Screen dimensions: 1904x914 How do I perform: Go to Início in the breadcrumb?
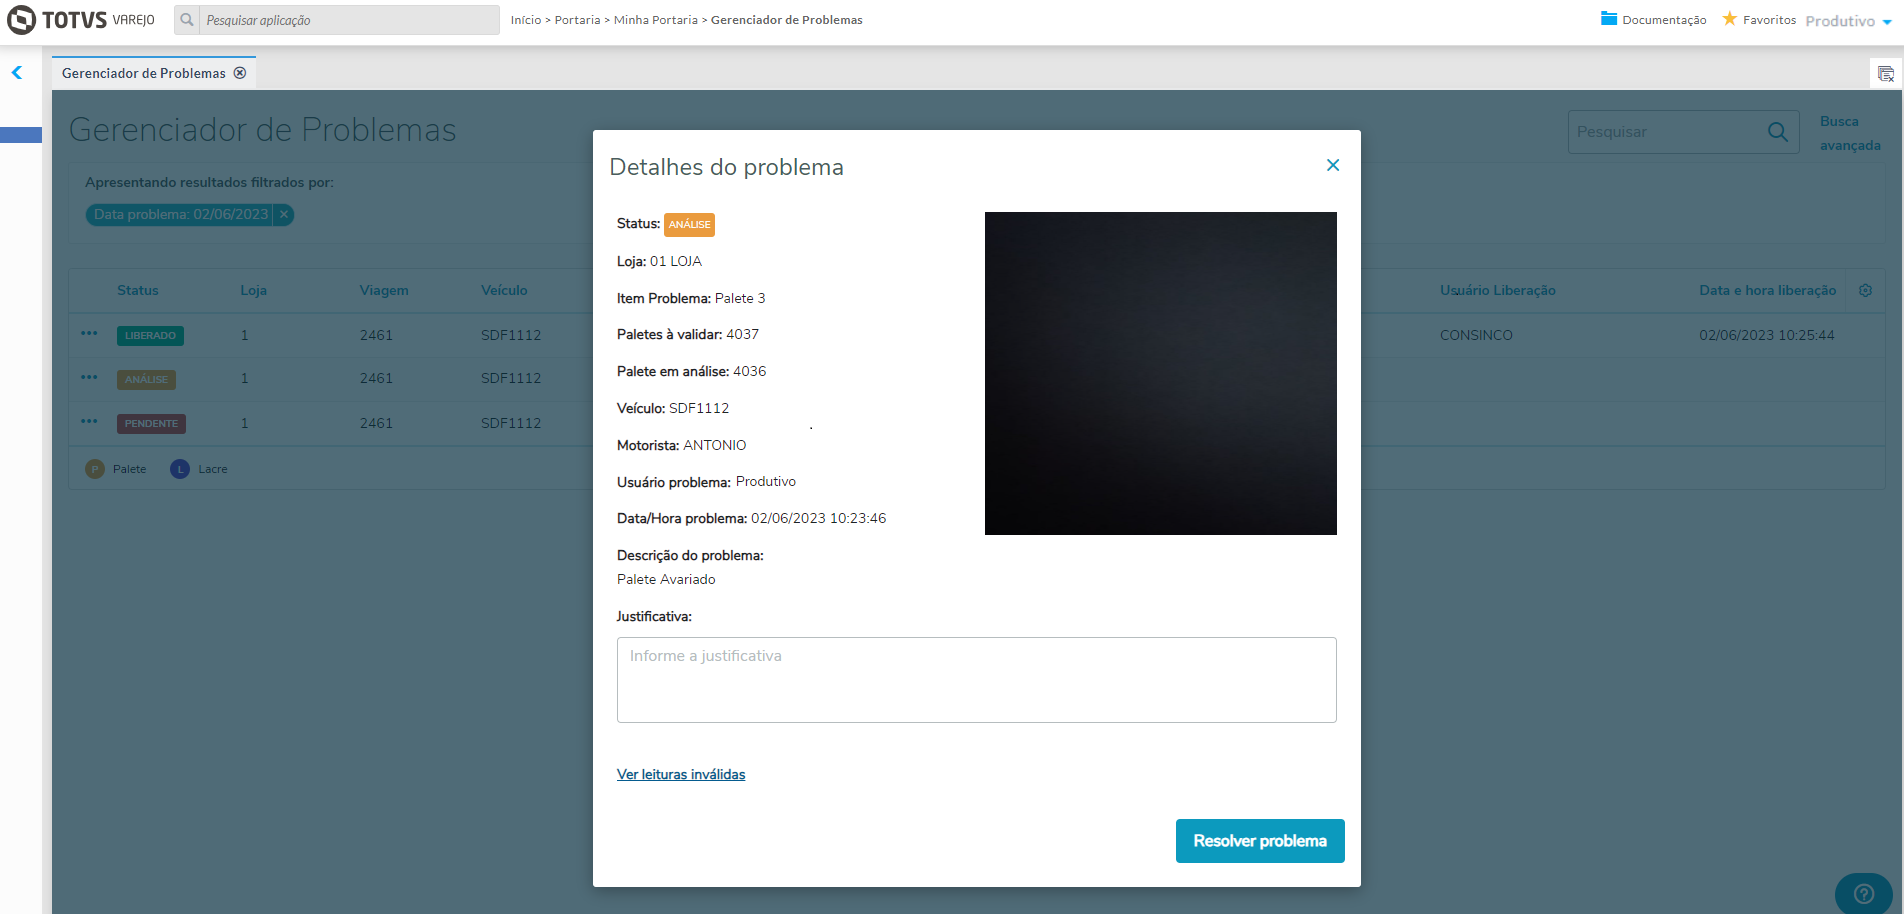526,20
